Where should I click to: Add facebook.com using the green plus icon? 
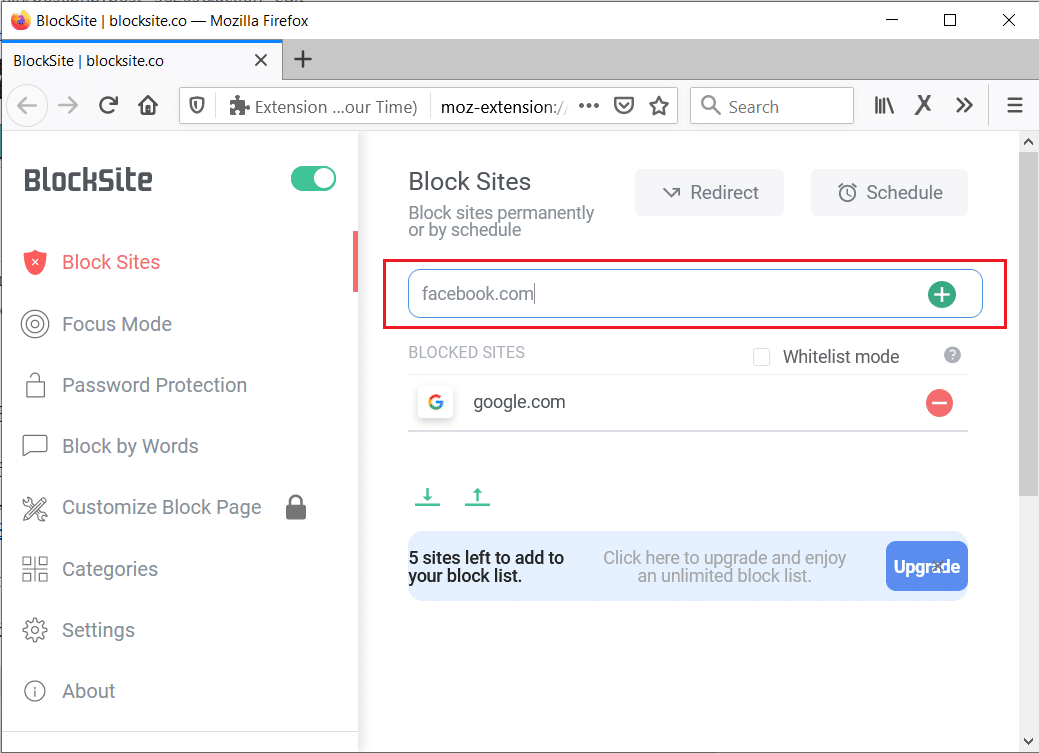(941, 294)
